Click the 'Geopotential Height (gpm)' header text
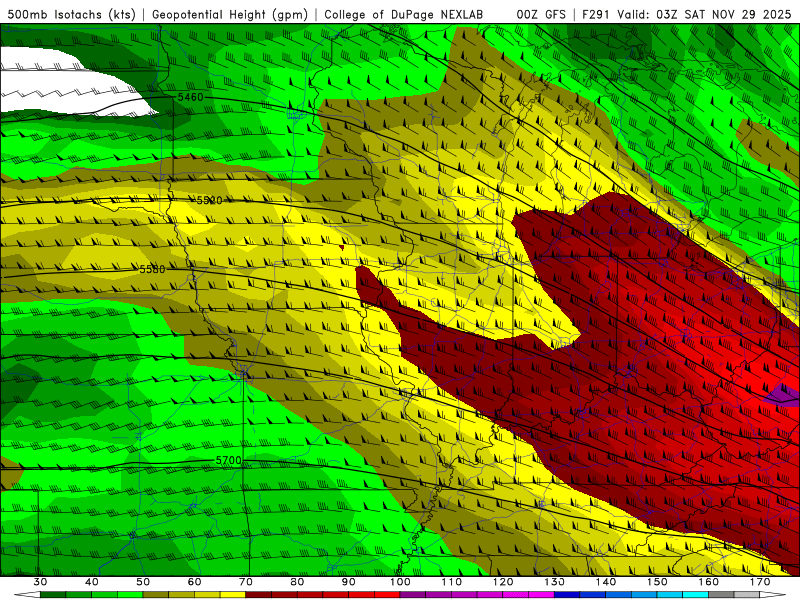Viewport: 800px width, 600px height. click(x=230, y=14)
